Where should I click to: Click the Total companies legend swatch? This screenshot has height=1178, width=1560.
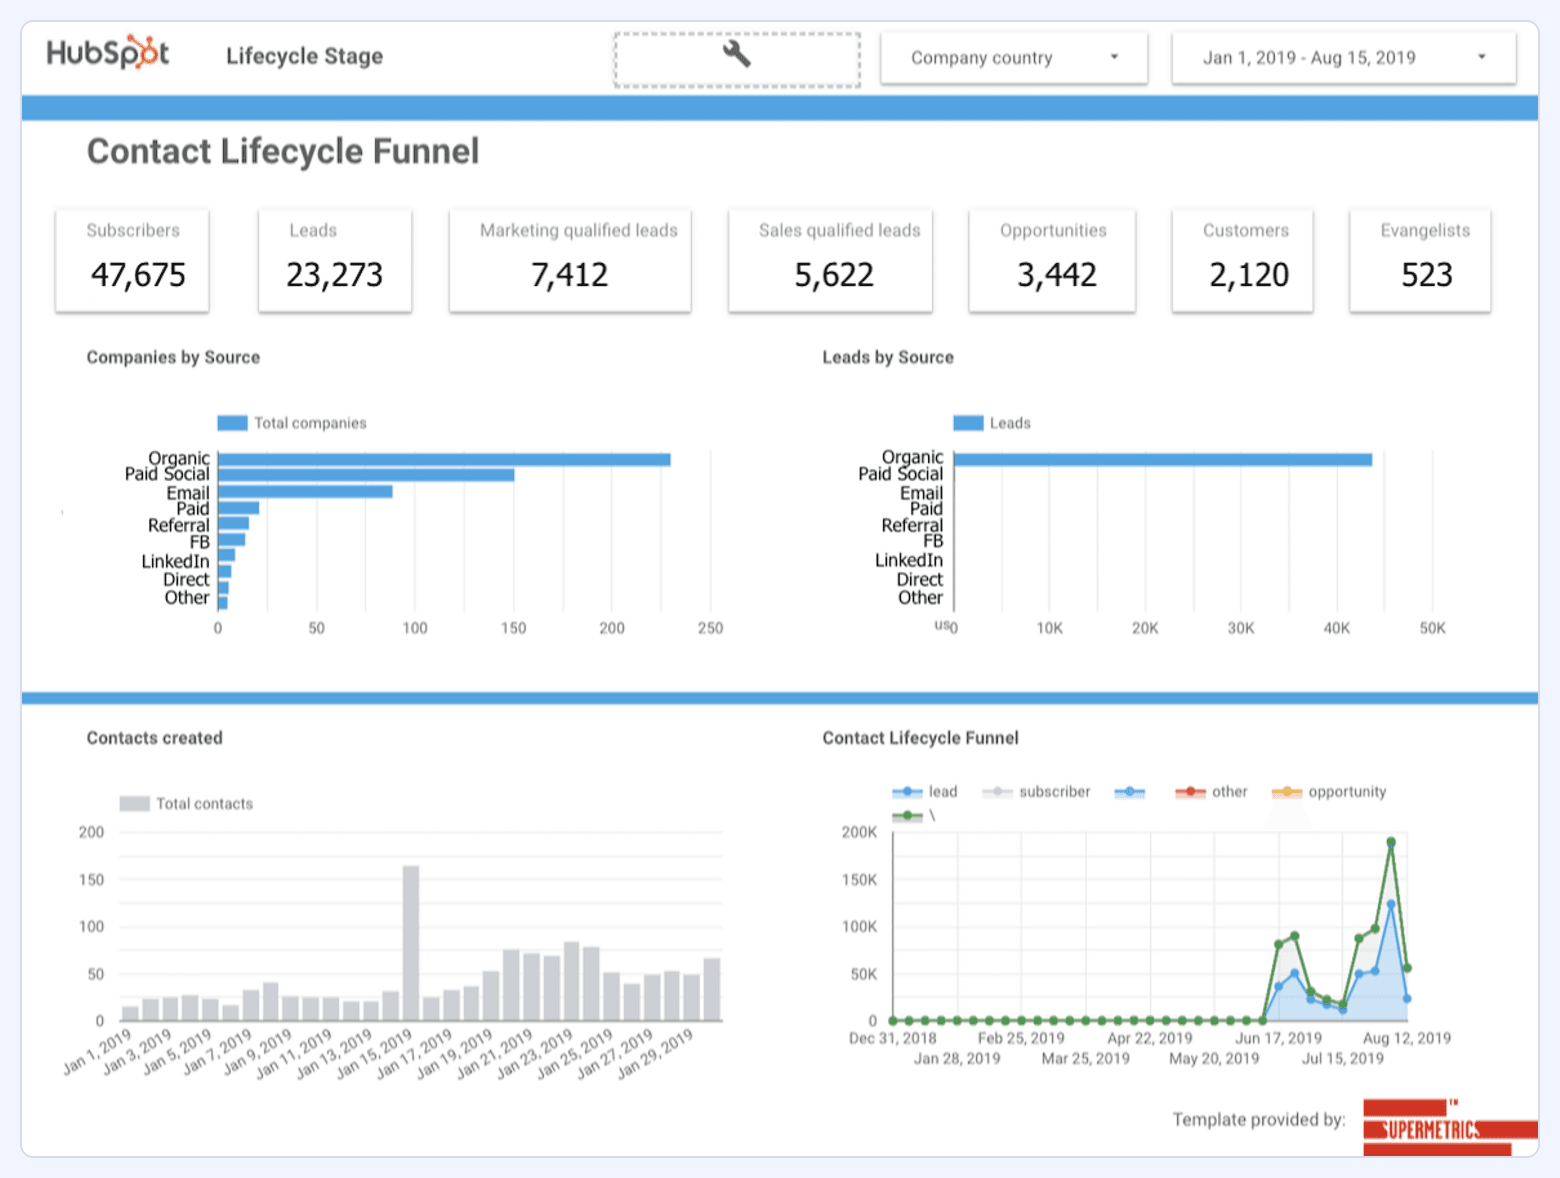[231, 422]
